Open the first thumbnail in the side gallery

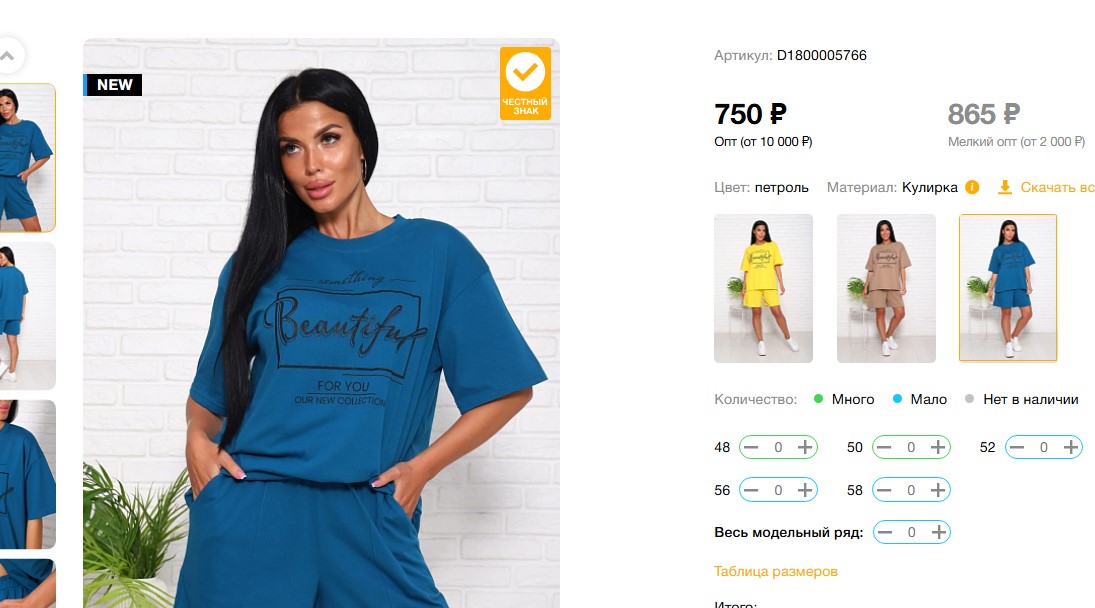coord(27,158)
